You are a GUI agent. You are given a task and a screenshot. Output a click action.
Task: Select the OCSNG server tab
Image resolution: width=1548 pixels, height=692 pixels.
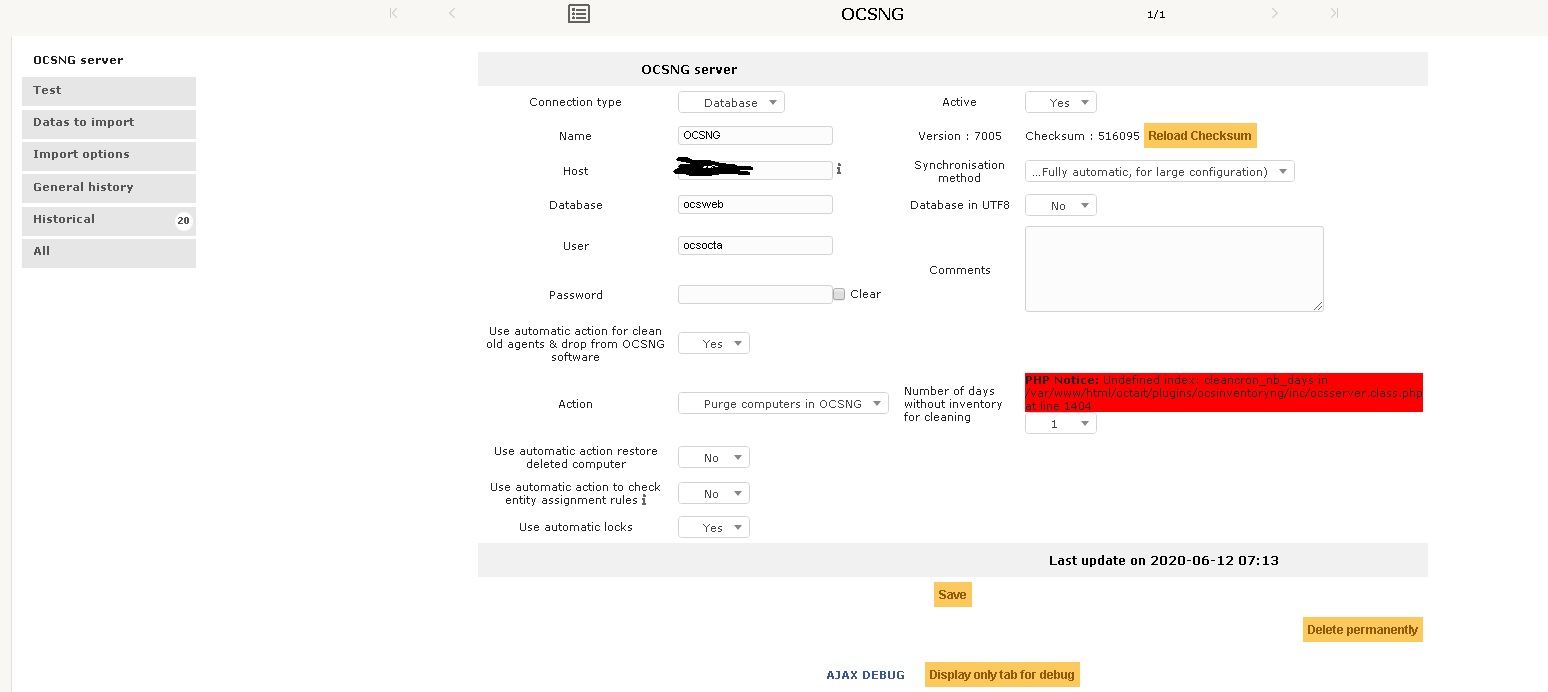tap(109, 60)
